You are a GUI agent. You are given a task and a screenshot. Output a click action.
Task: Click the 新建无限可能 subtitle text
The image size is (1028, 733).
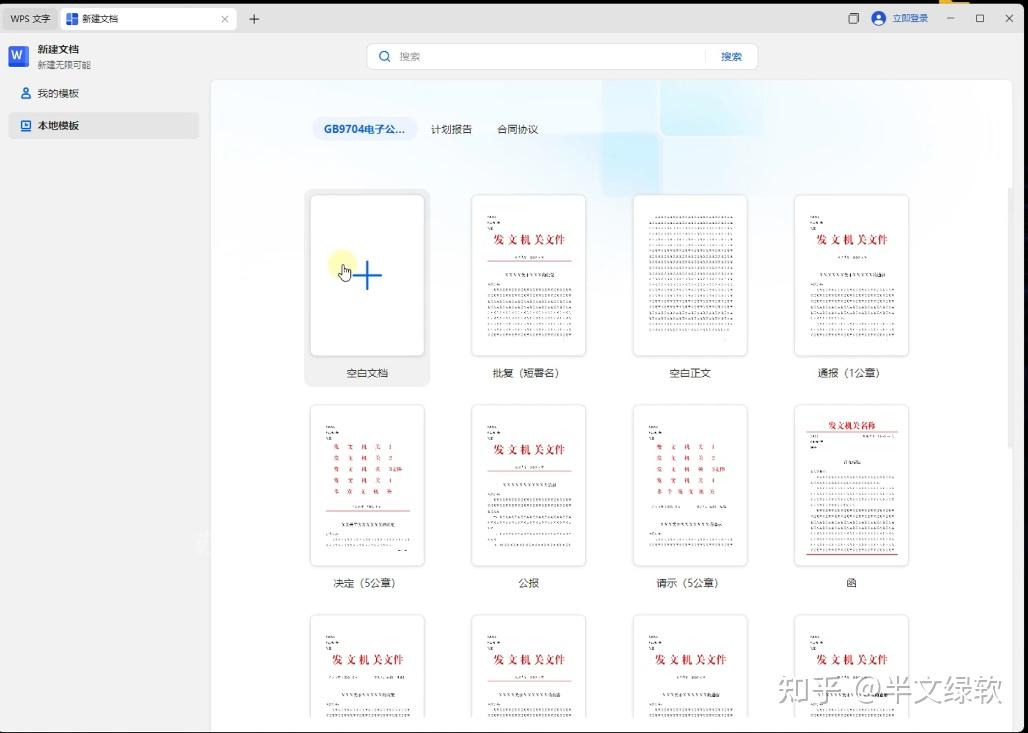point(64,65)
